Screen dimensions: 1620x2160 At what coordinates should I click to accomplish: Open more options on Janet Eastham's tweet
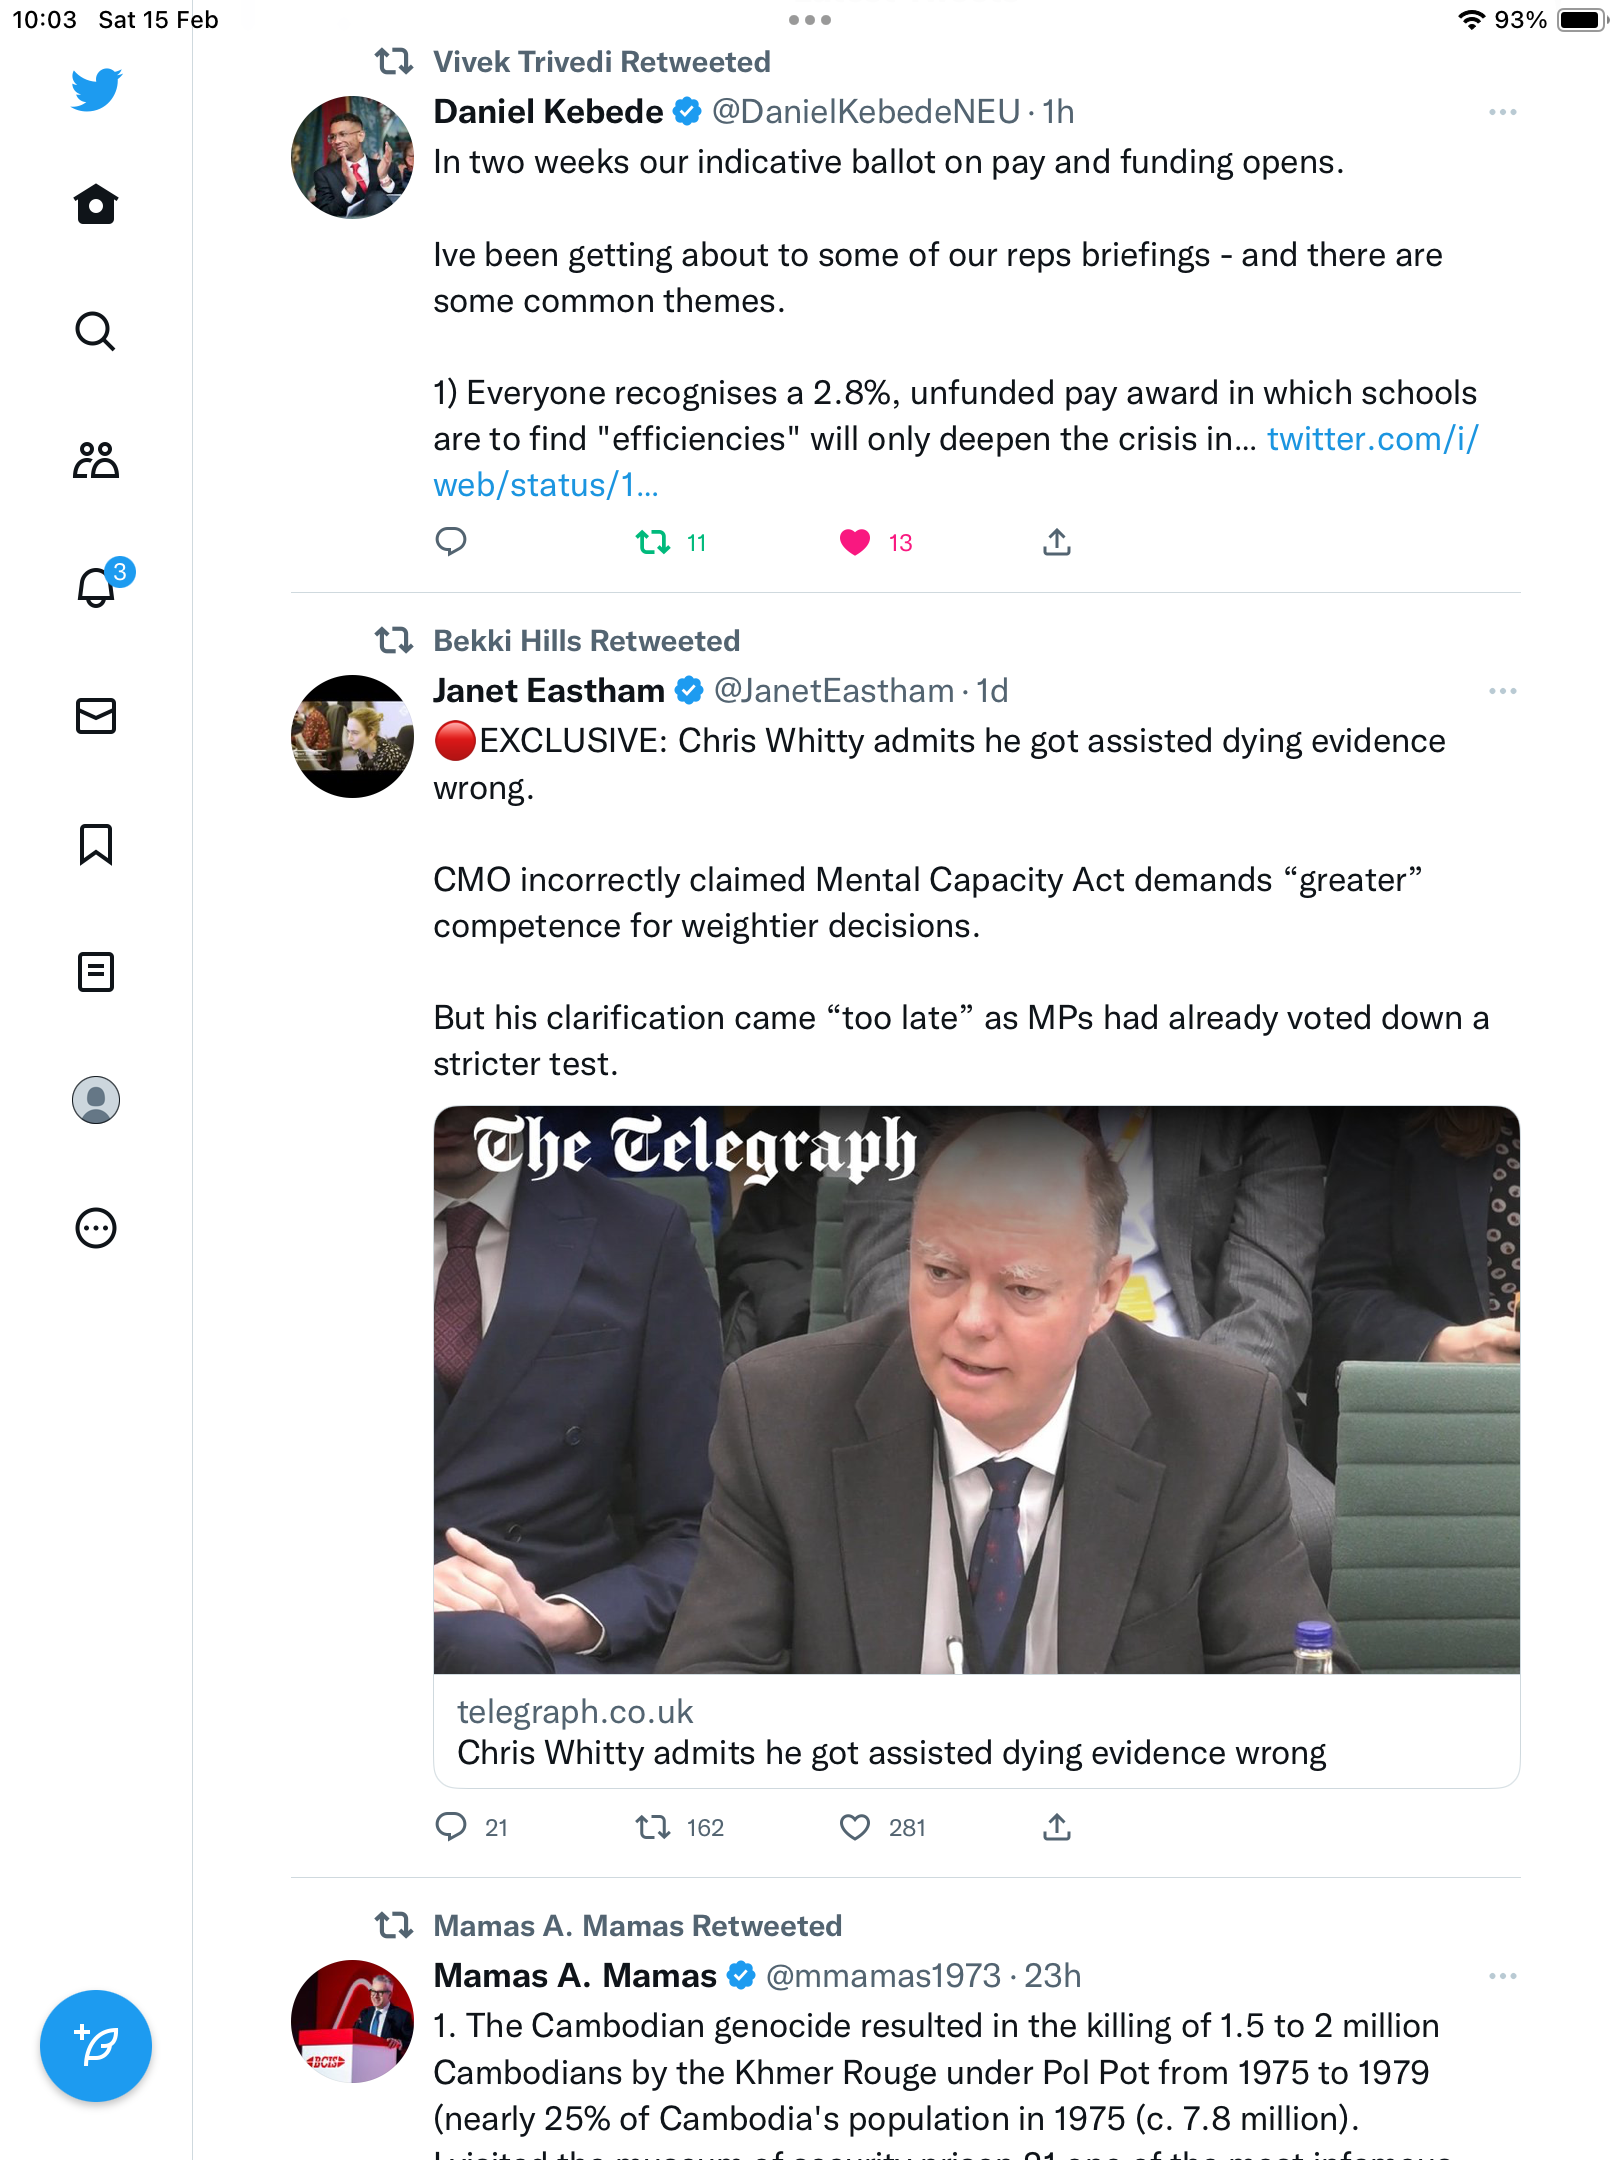1502,691
